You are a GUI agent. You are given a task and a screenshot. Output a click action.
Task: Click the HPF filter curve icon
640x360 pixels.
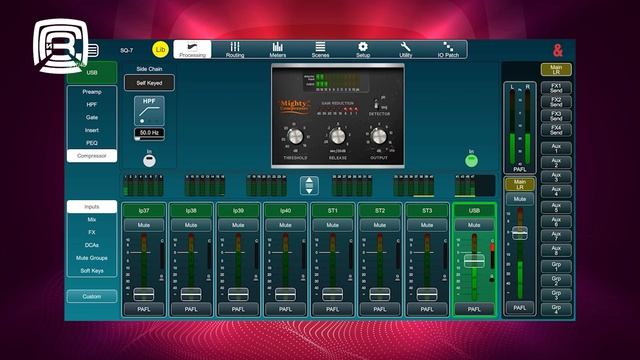coord(149,111)
